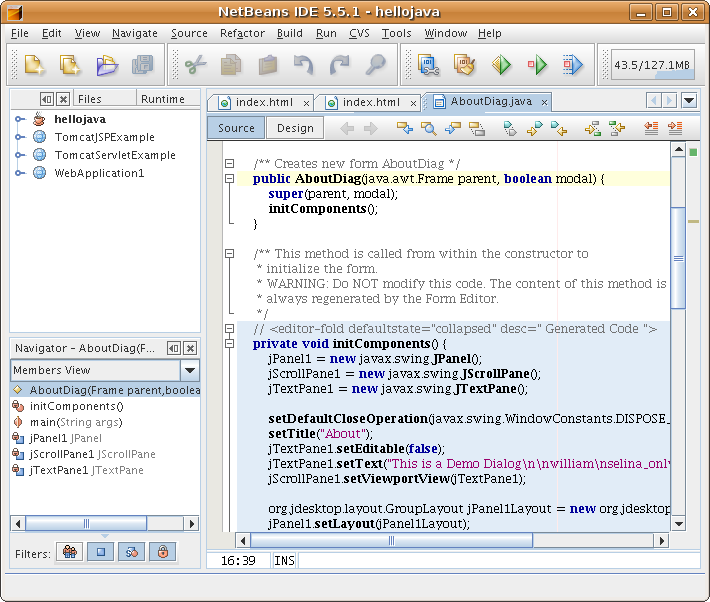Image resolution: width=710 pixels, height=602 pixels.
Task: Open the Tools menu
Action: (x=396, y=34)
